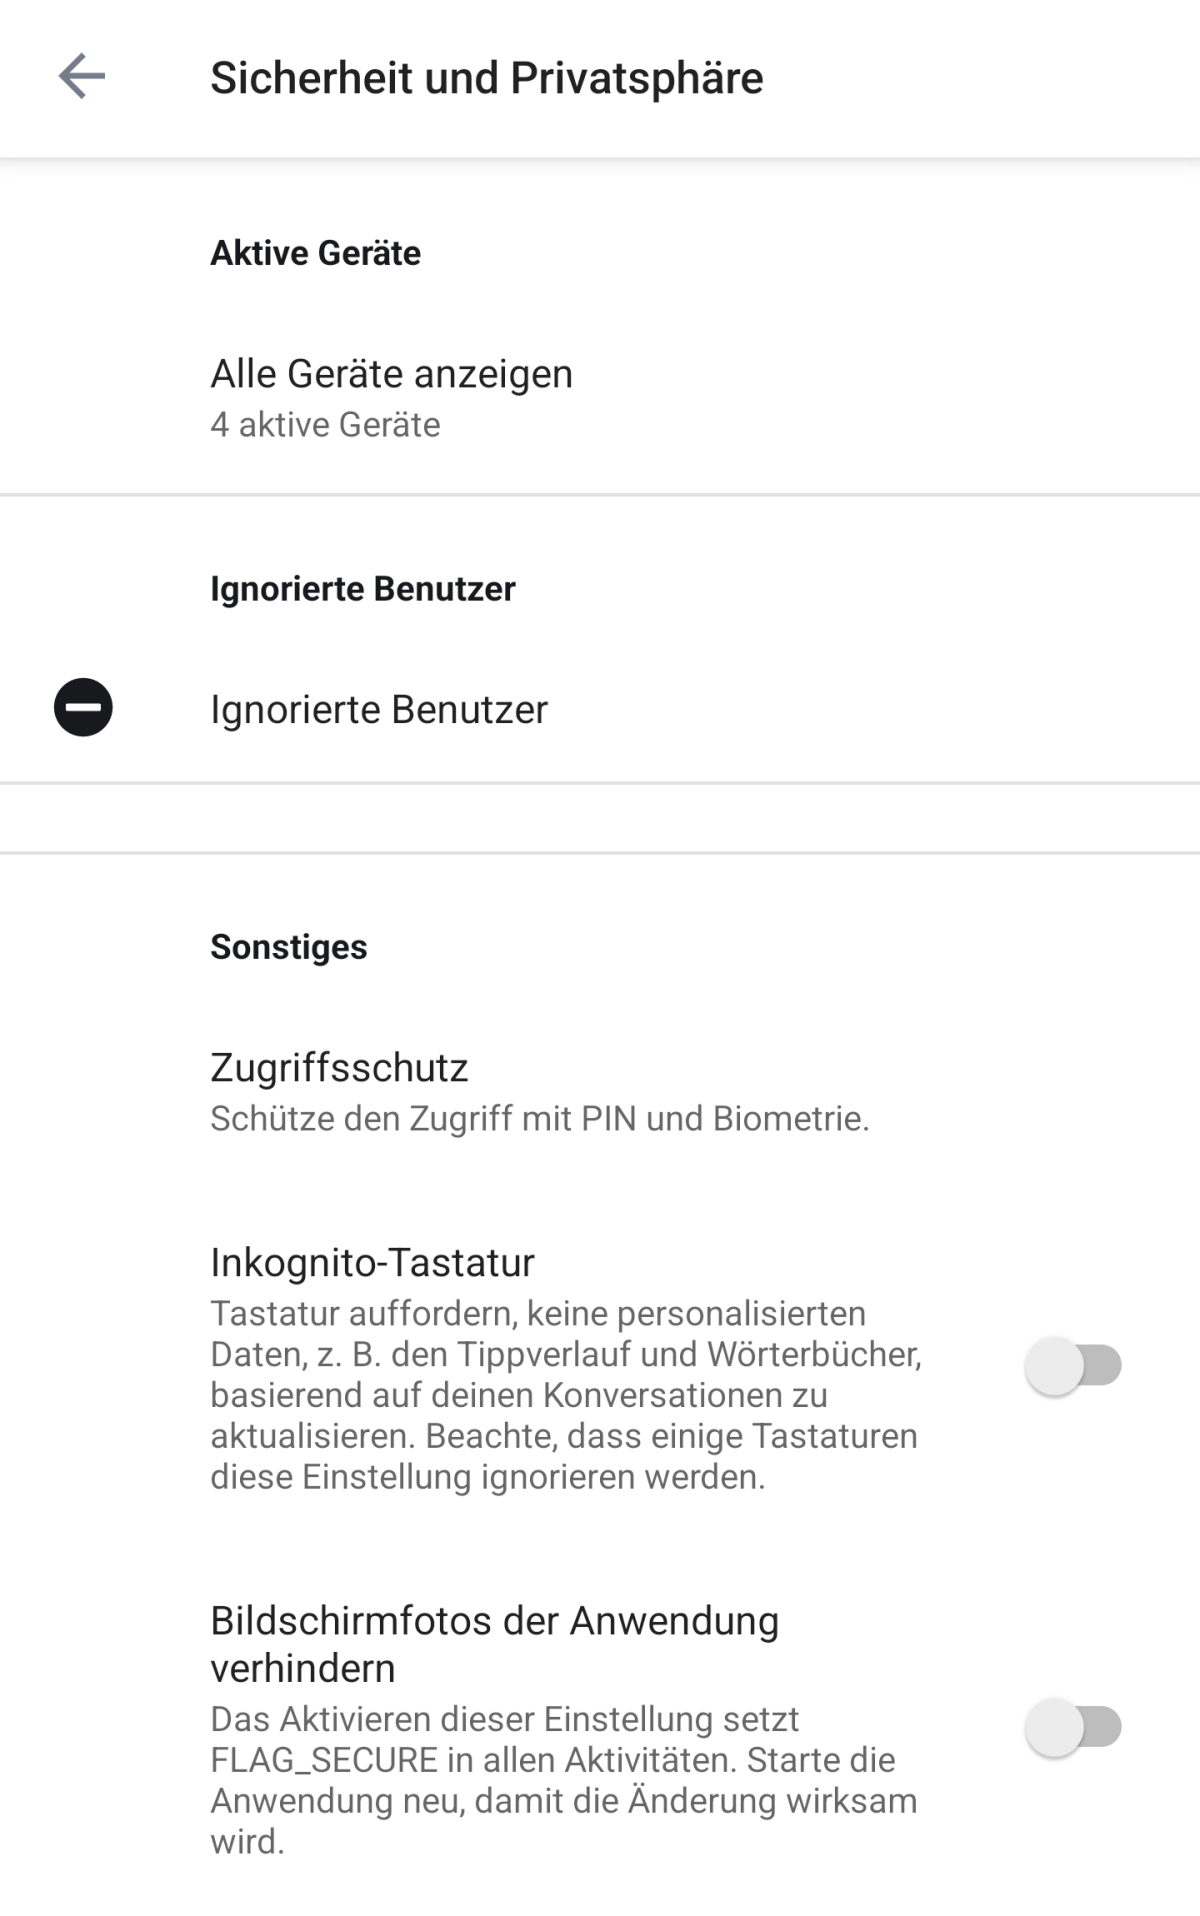The image size is (1200, 1916).
Task: Go back using the arrow icon
Action: tap(82, 77)
